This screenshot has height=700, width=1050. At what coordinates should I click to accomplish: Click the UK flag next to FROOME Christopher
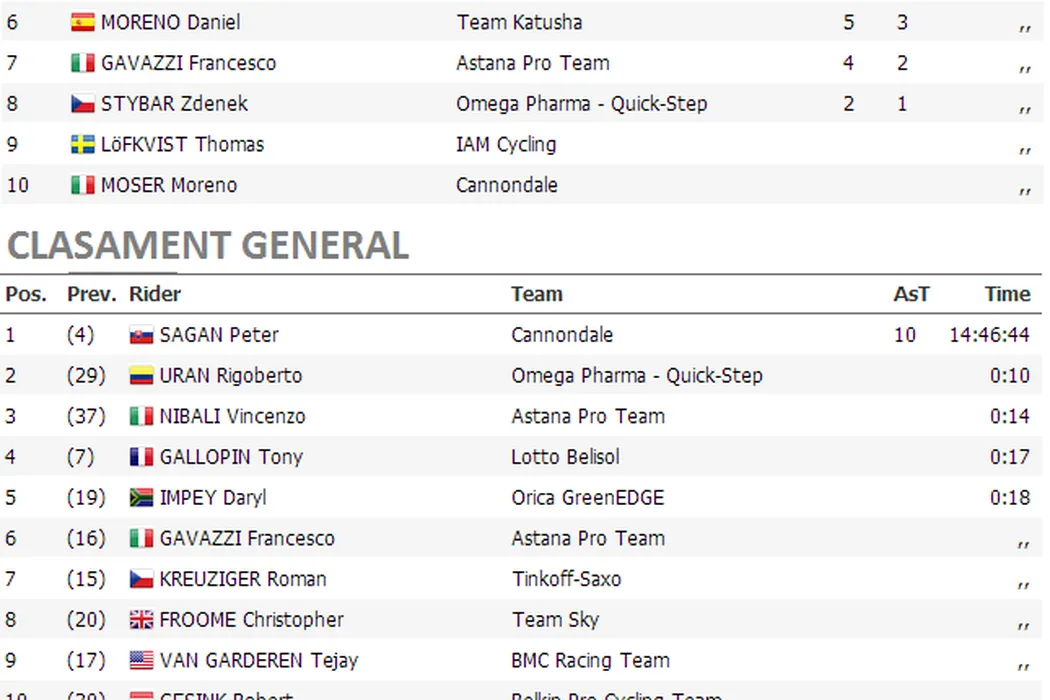click(x=141, y=621)
